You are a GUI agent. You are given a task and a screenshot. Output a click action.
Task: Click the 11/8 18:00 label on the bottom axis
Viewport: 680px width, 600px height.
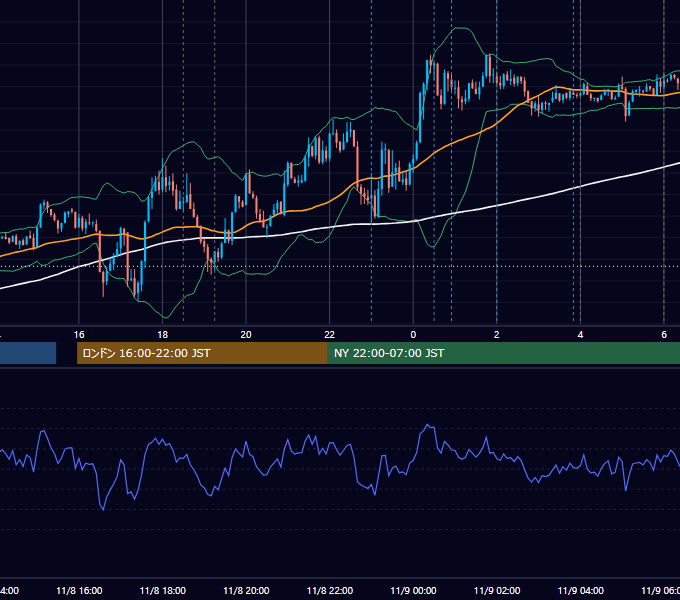pos(163,590)
